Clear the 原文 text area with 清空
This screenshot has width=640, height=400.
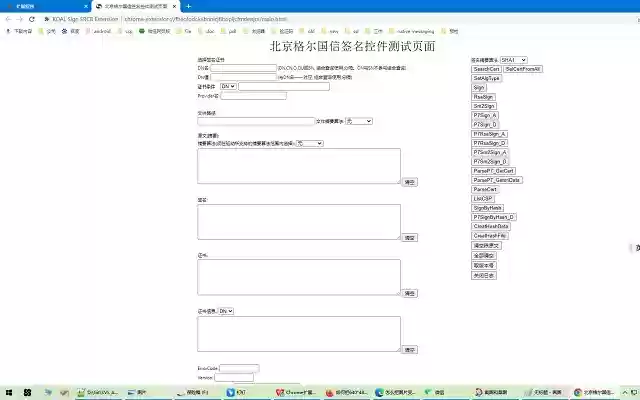coord(409,182)
